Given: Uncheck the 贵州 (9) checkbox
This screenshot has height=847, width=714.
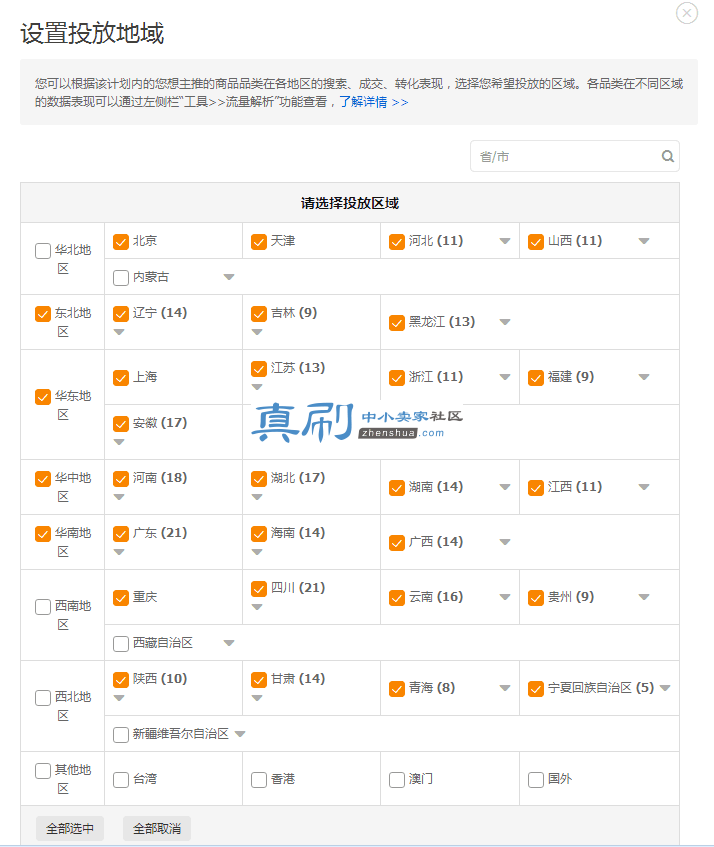Looking at the screenshot, I should [x=536, y=598].
